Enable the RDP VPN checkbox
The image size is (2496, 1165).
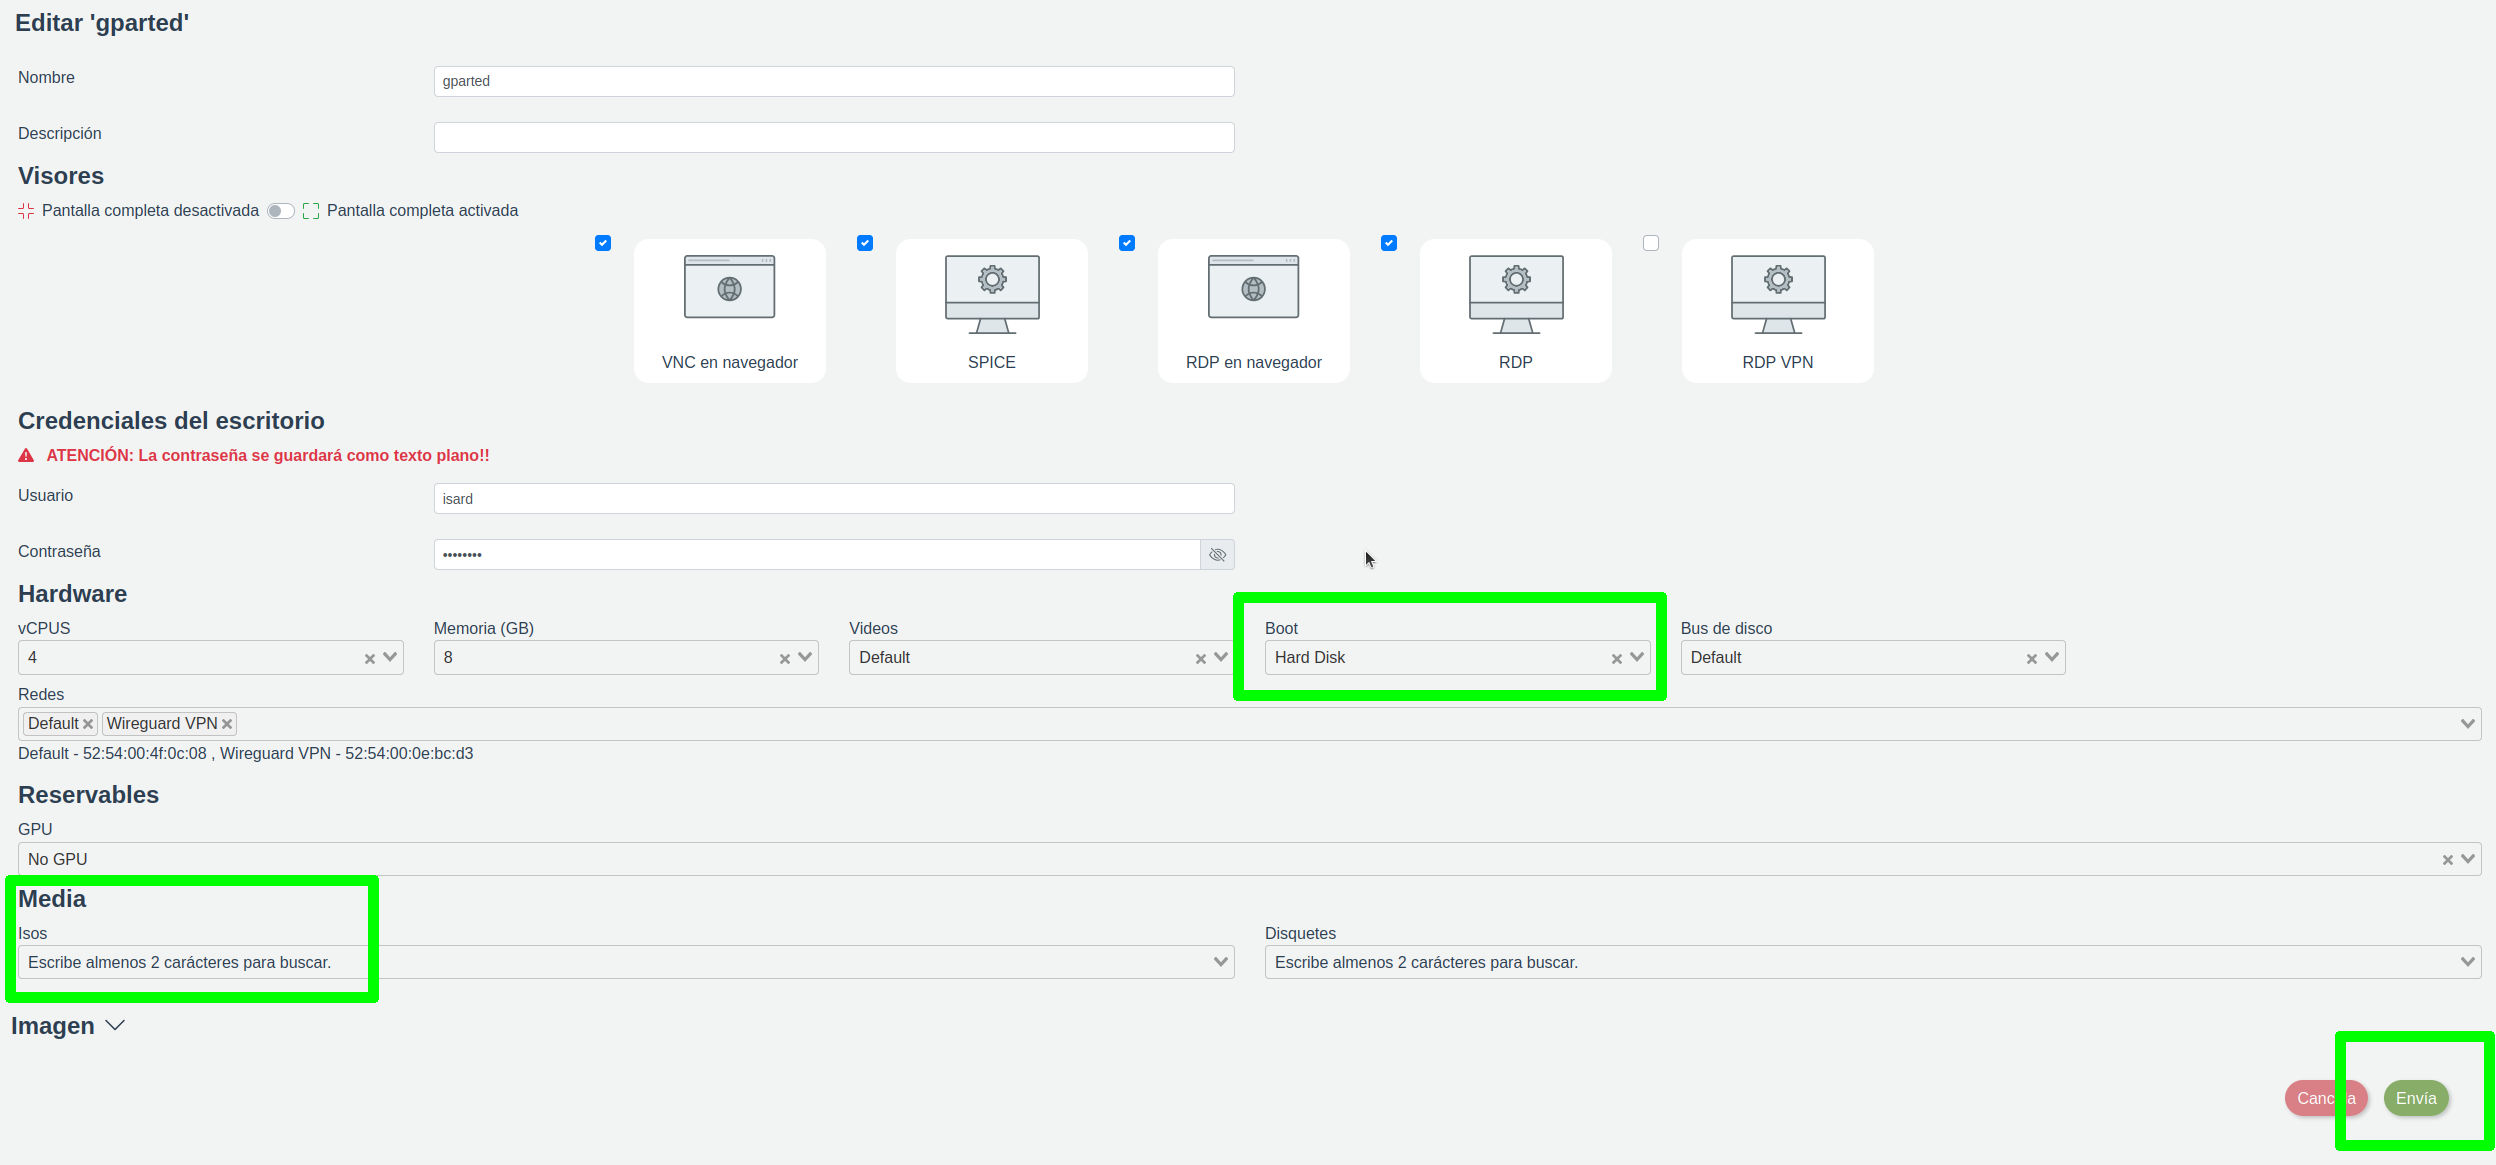pyautogui.click(x=1651, y=243)
